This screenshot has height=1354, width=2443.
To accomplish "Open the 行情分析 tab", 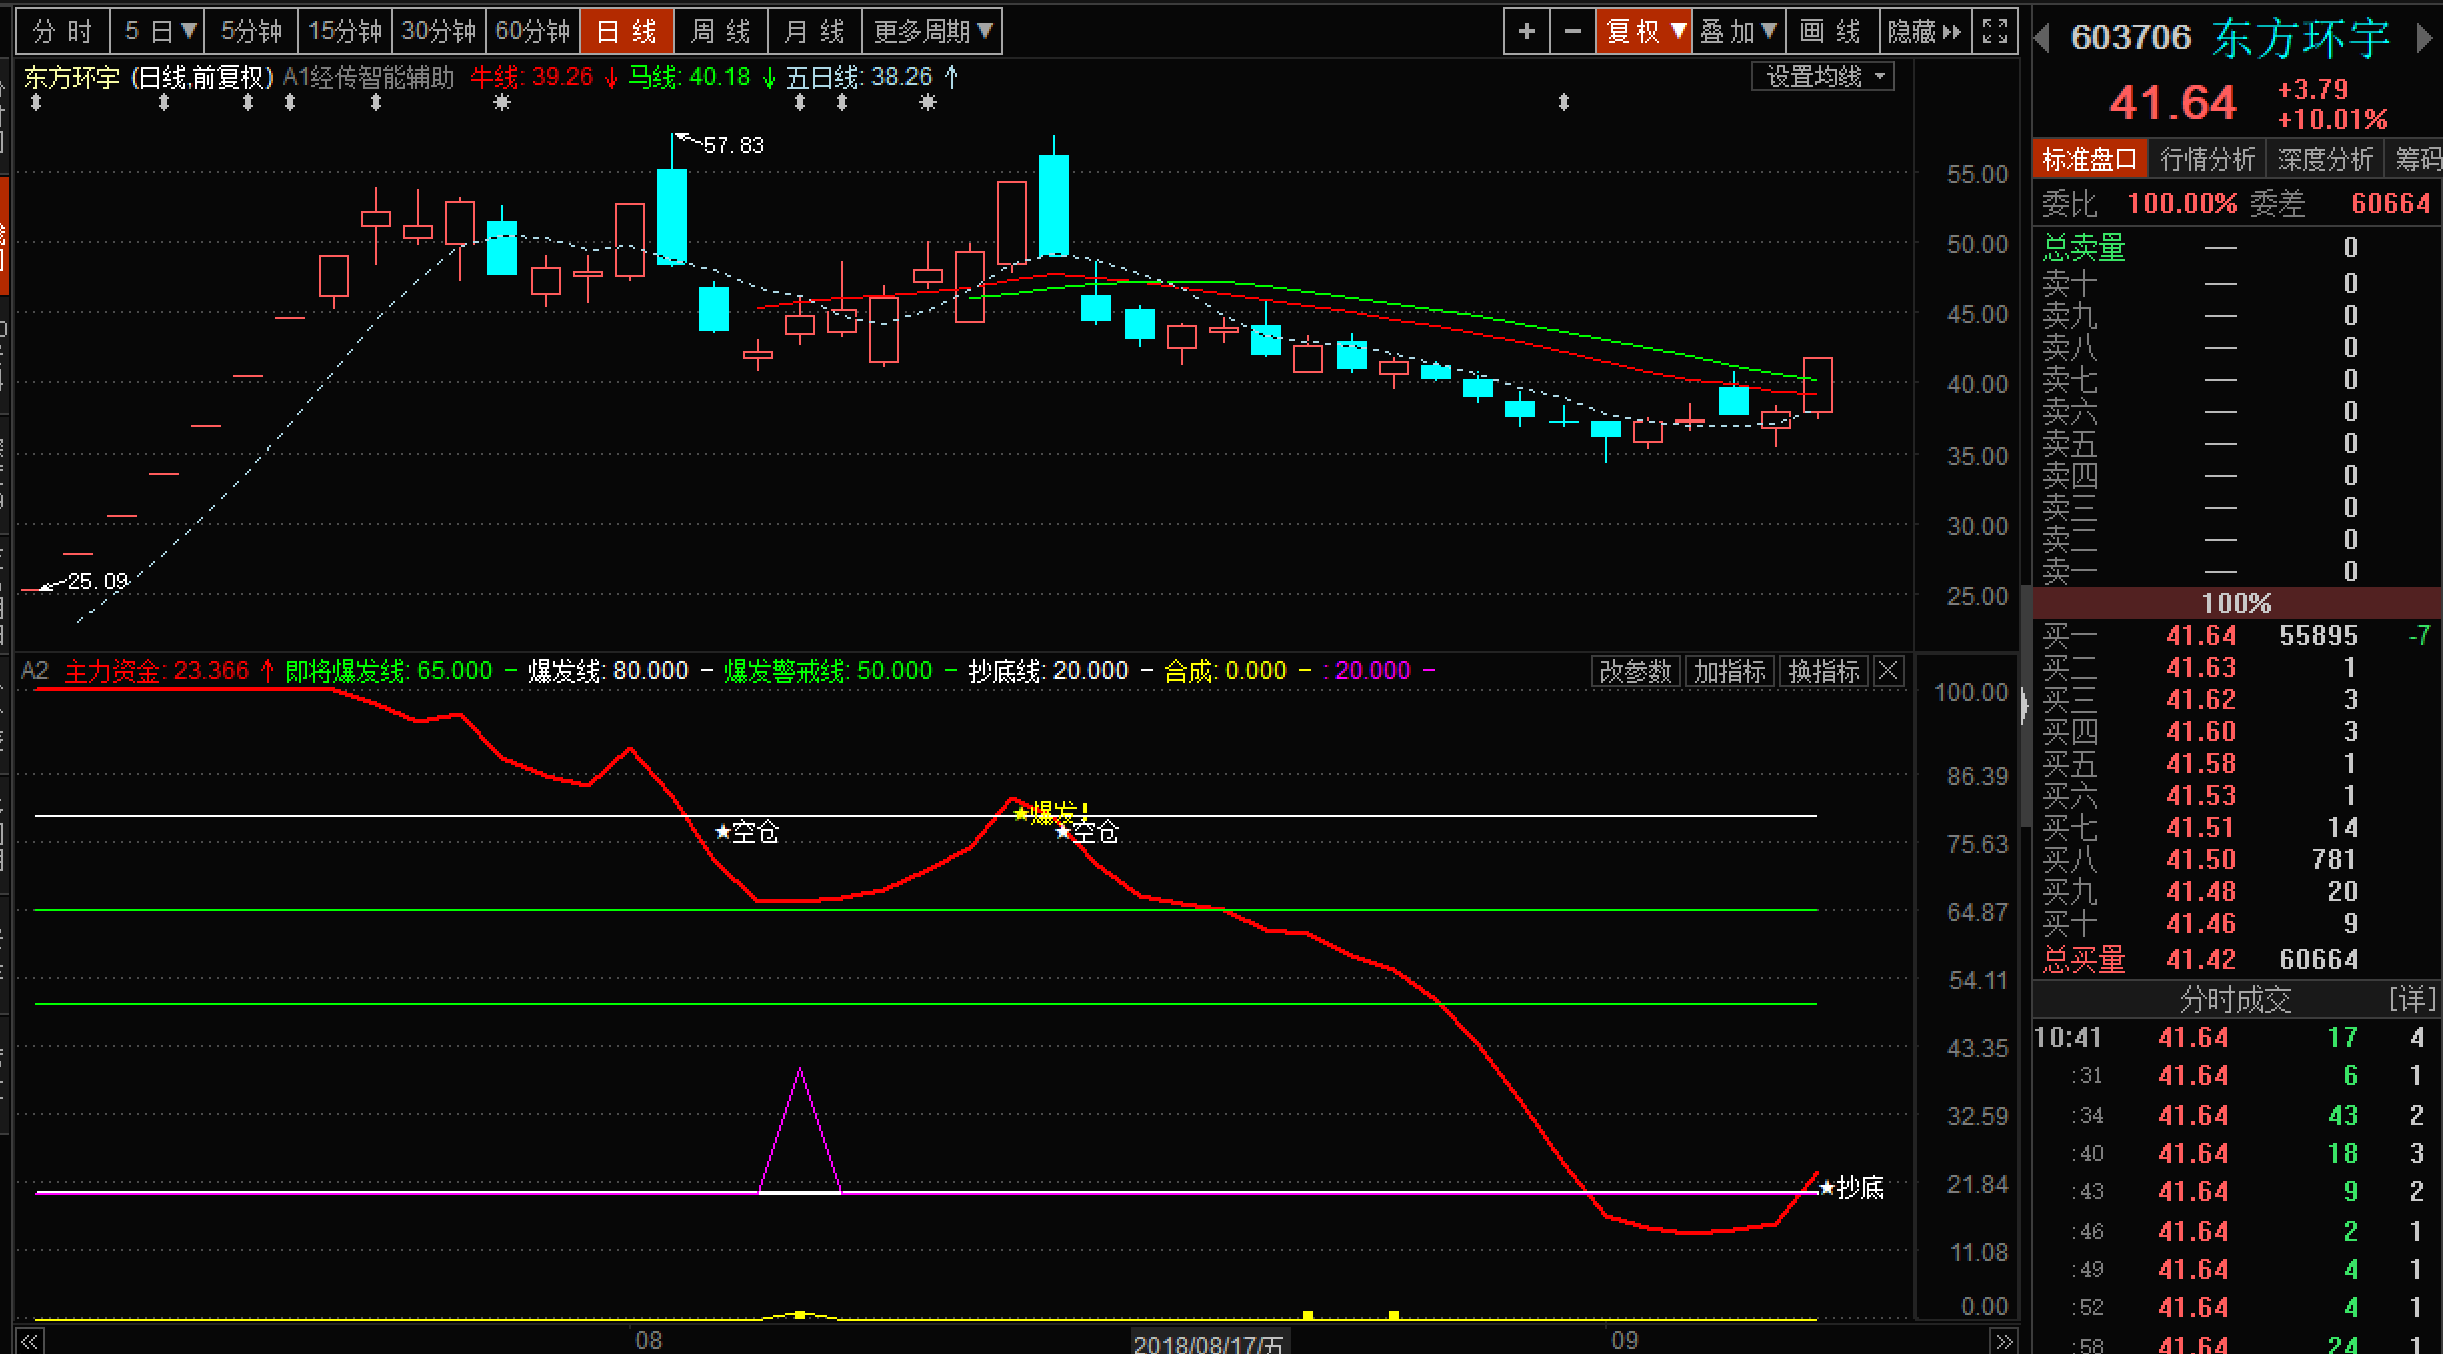I will point(2207,159).
